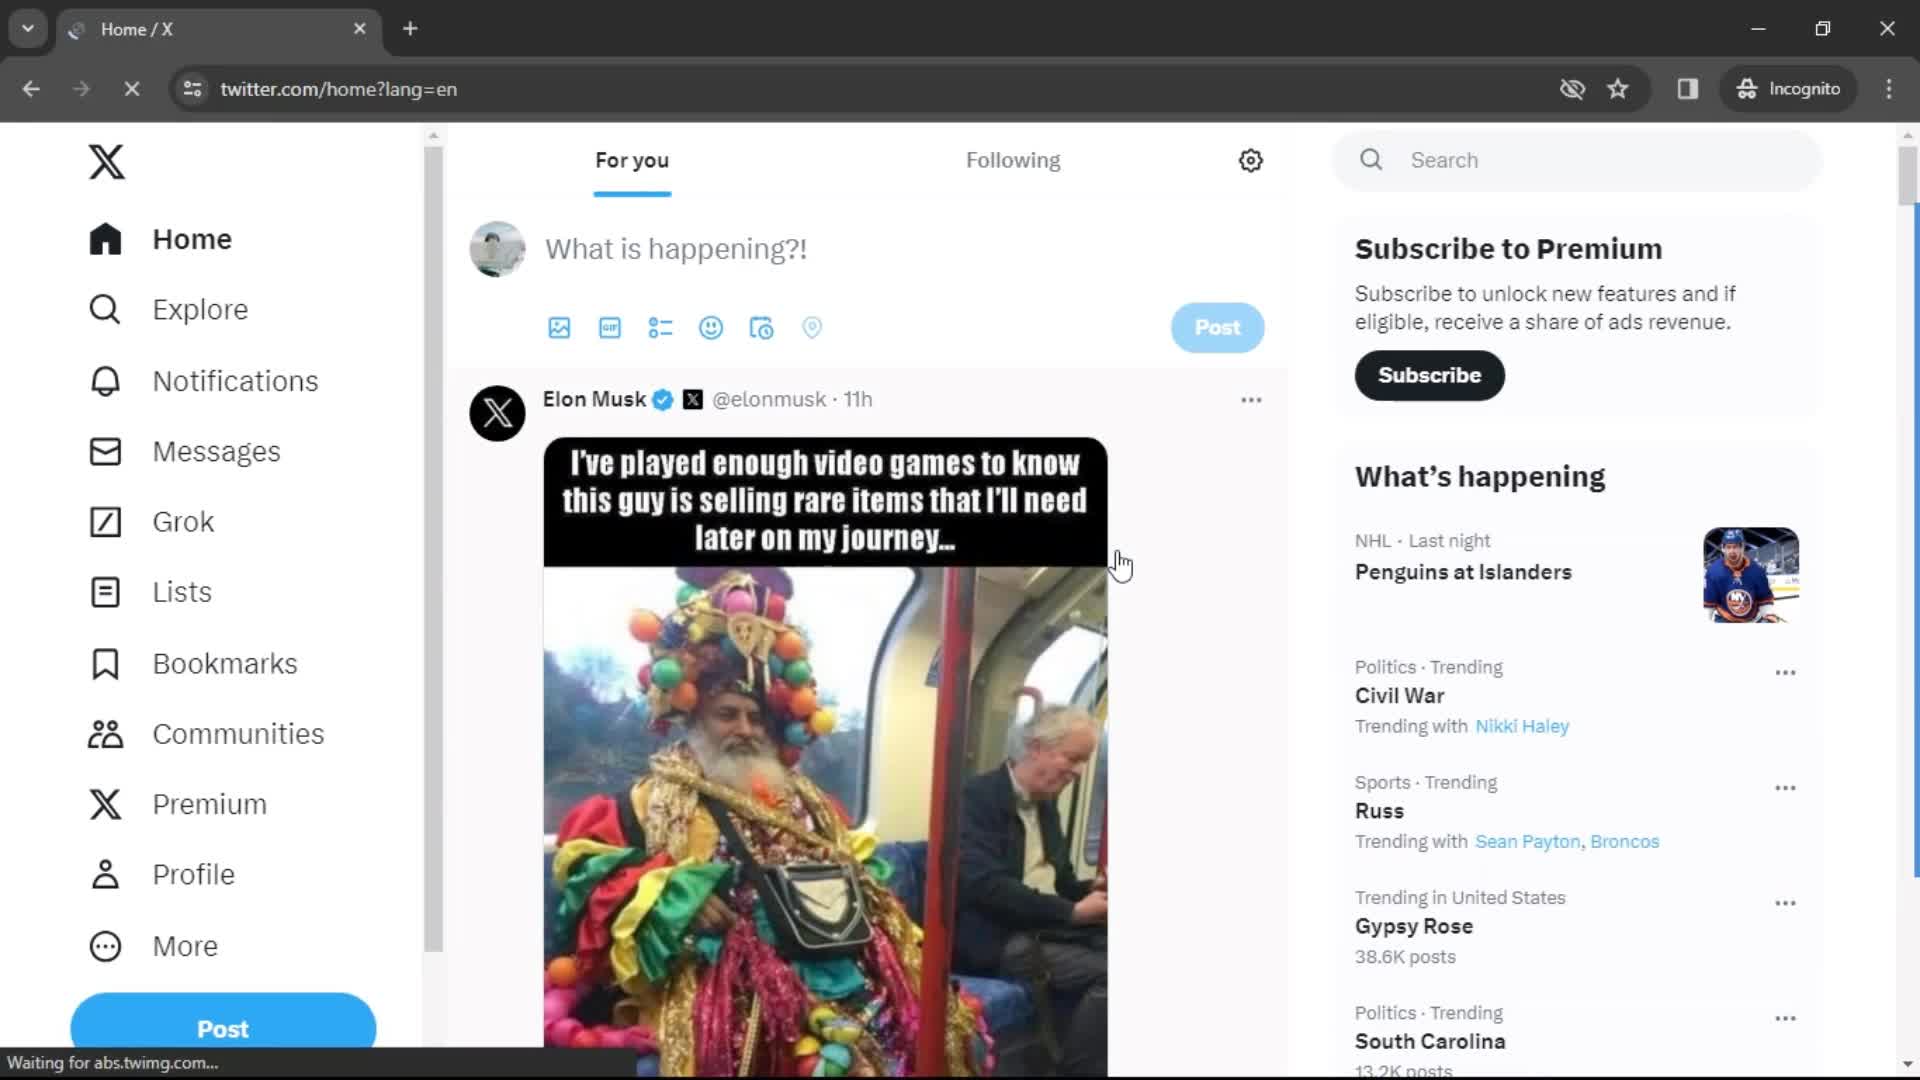
Task: Click the emoji picker icon
Action: coord(712,328)
